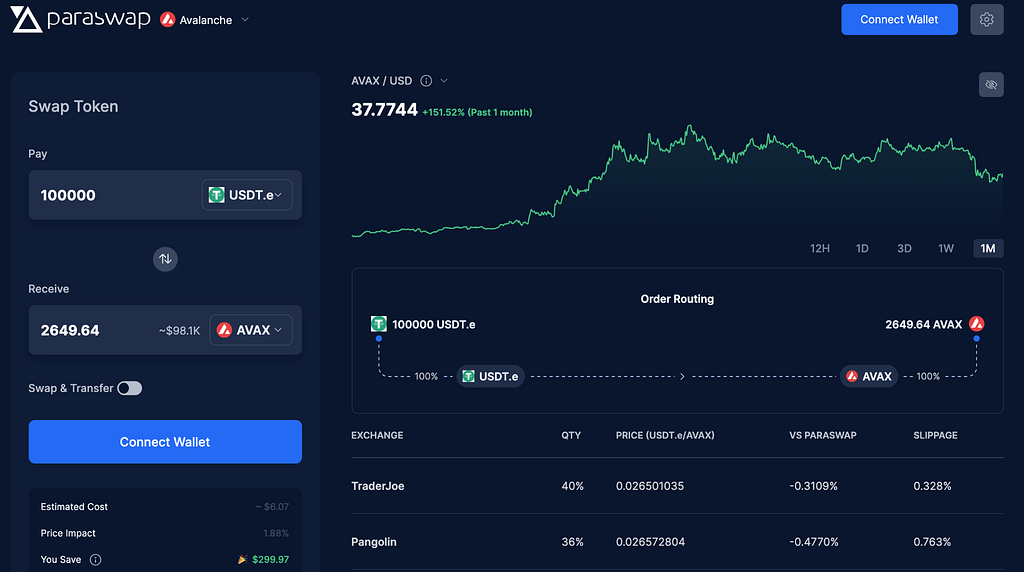Click the ParaSwap logo

[80, 19]
